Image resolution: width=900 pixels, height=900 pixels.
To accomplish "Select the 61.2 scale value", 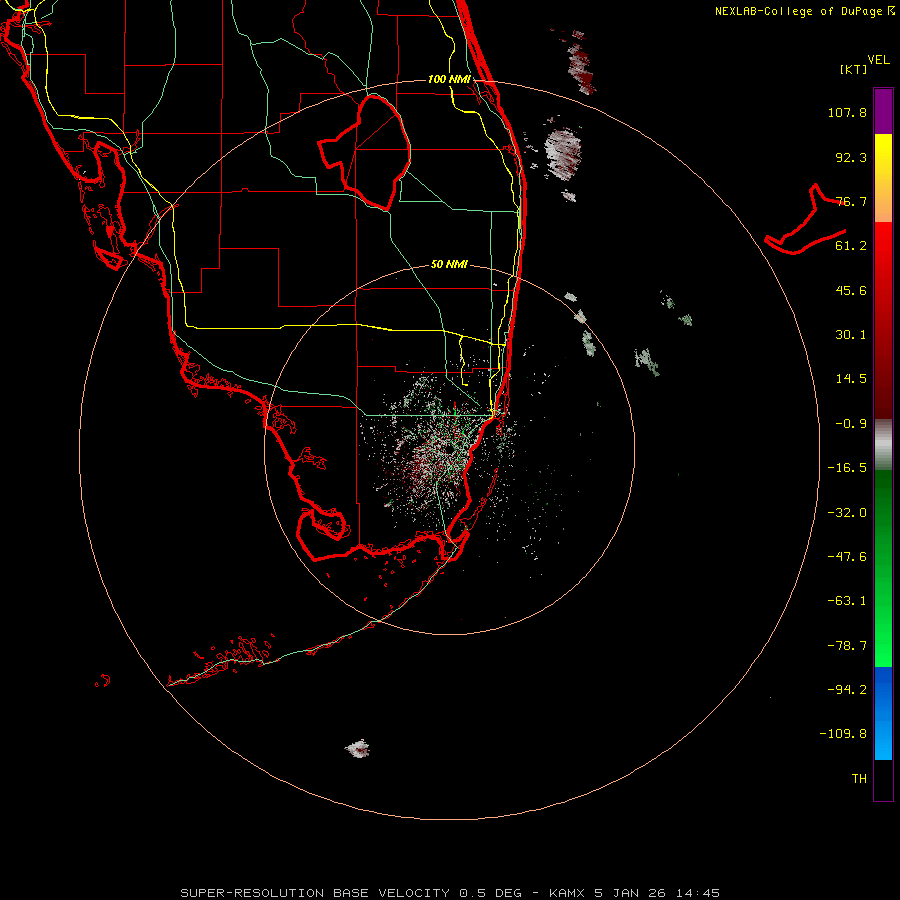I will (x=851, y=246).
